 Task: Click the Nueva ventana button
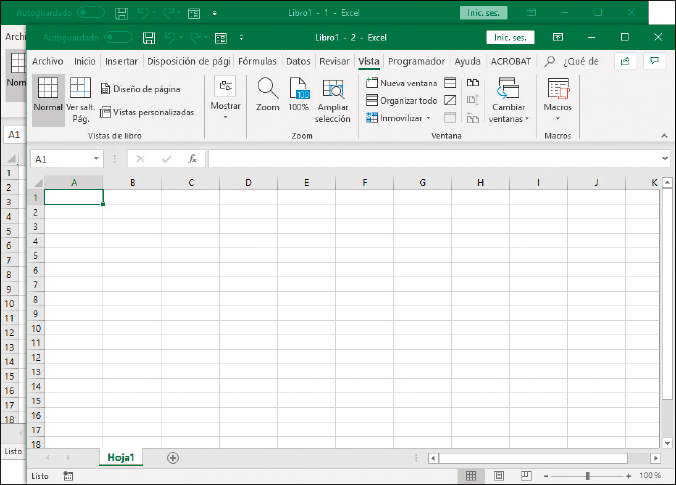point(402,83)
